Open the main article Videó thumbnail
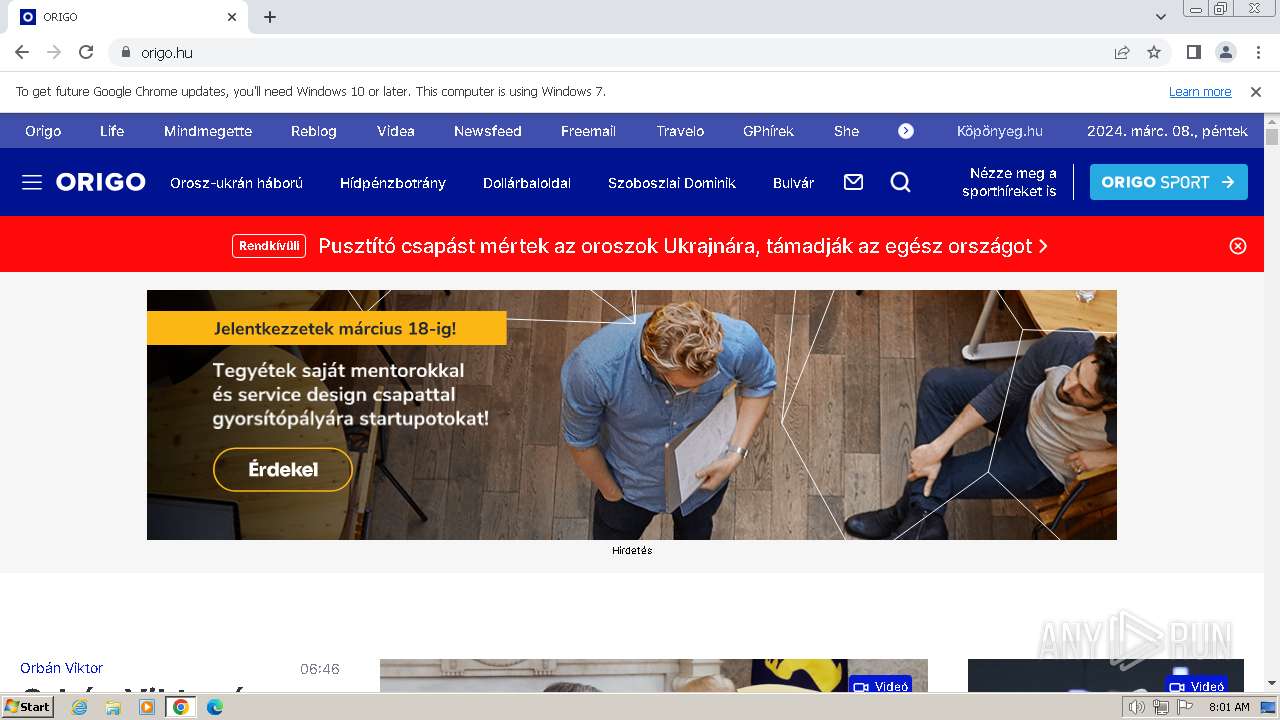 click(x=654, y=676)
